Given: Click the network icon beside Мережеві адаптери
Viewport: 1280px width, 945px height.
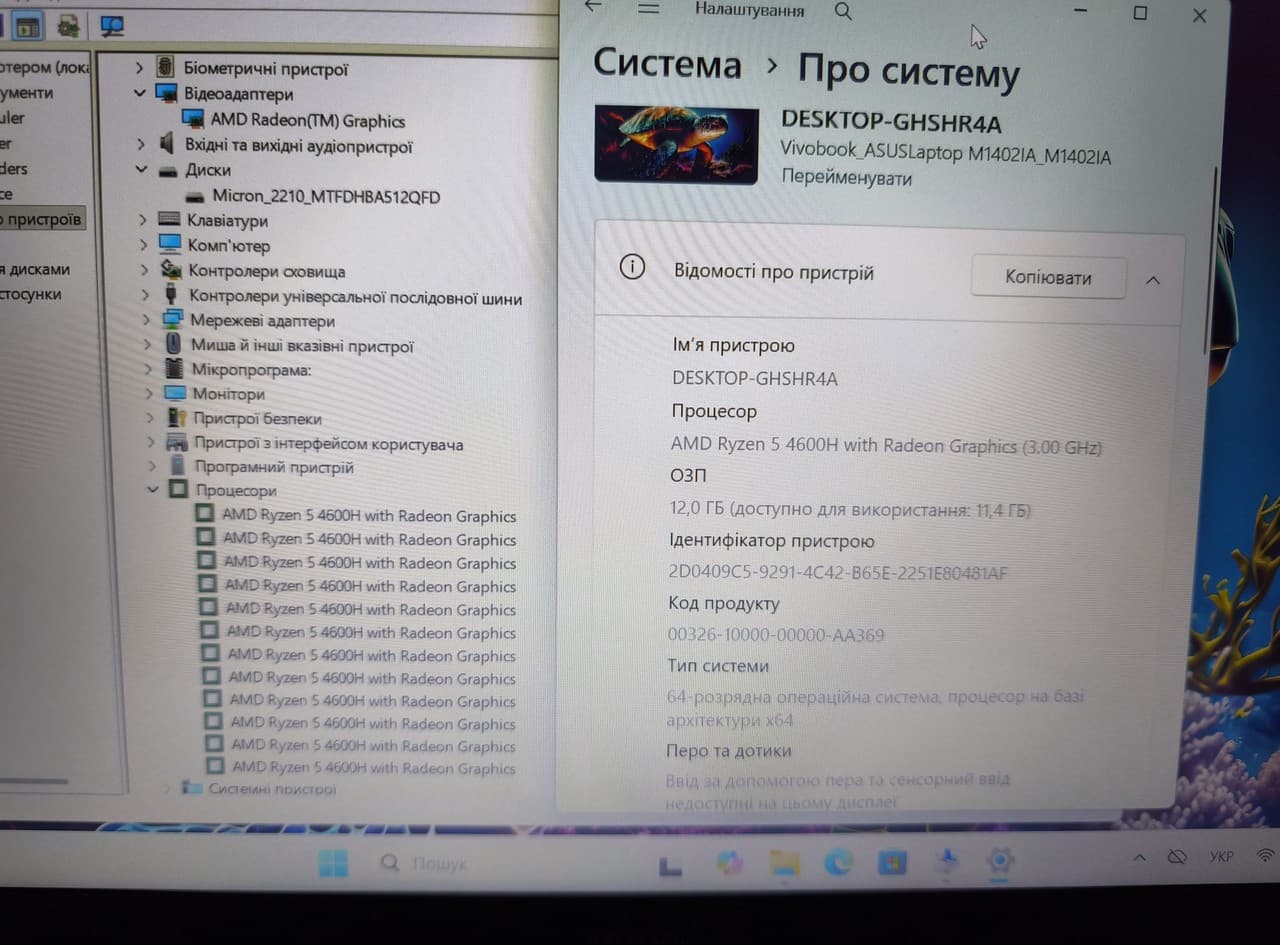Looking at the screenshot, I should coord(173,320).
